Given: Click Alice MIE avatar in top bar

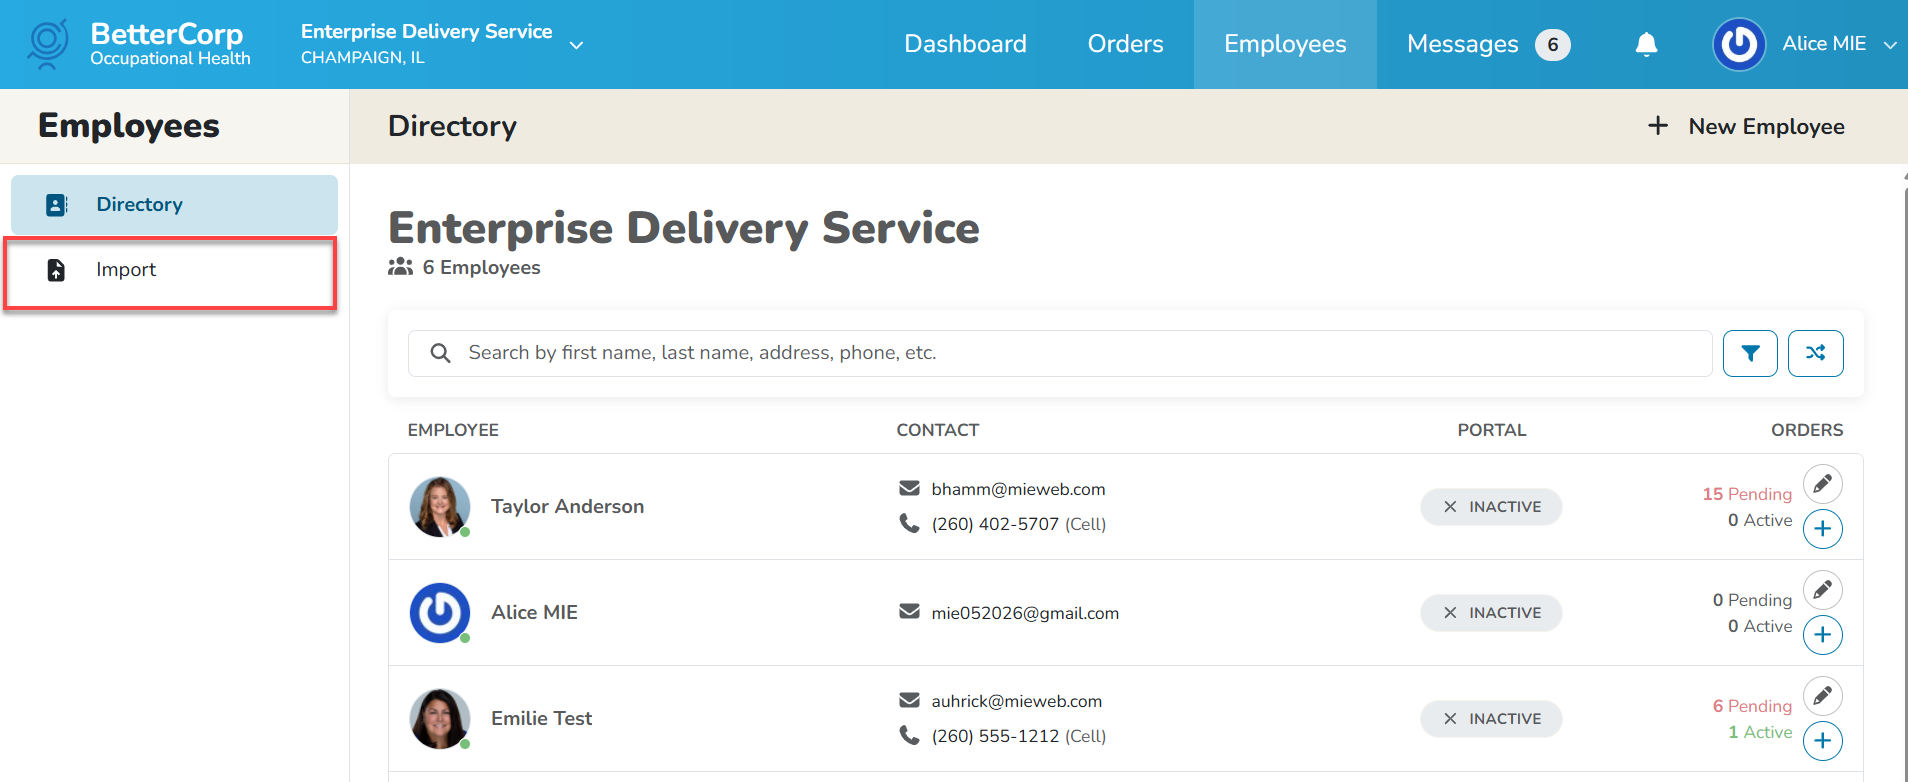Looking at the screenshot, I should (x=1739, y=44).
